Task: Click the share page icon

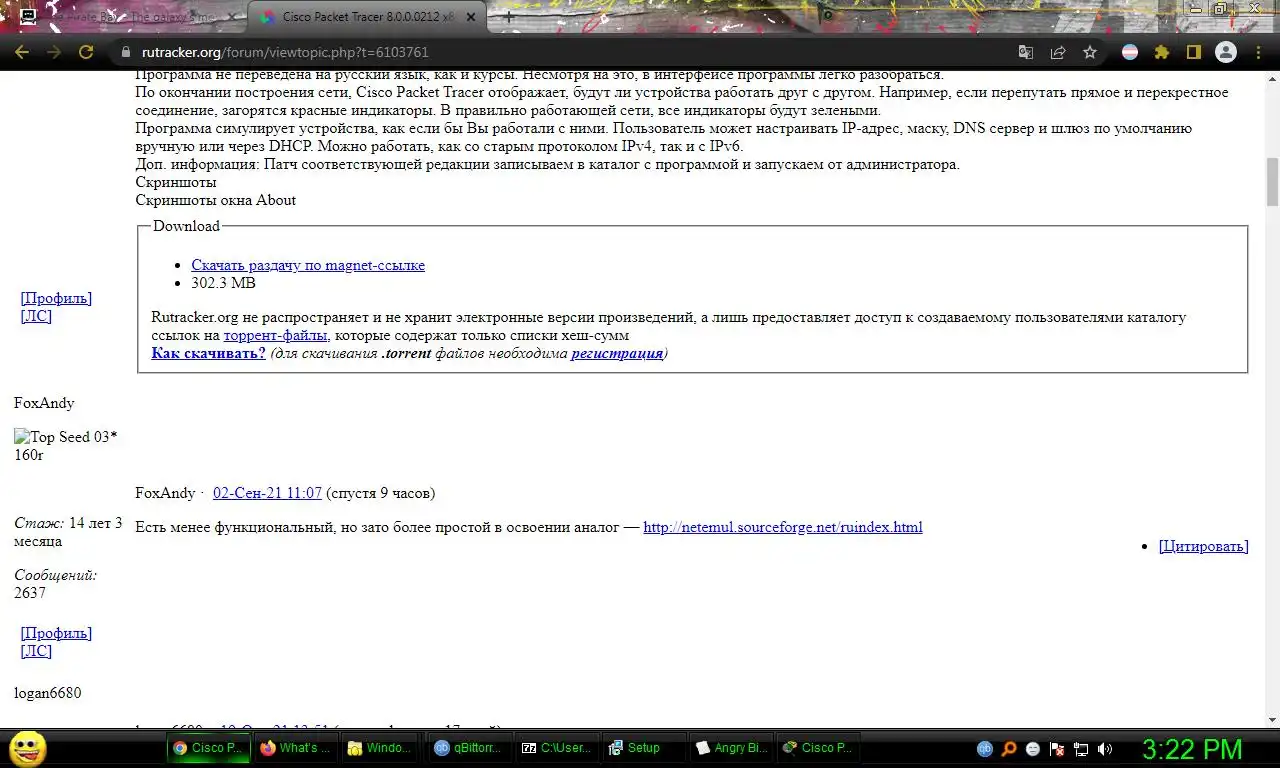Action: 1058,52
